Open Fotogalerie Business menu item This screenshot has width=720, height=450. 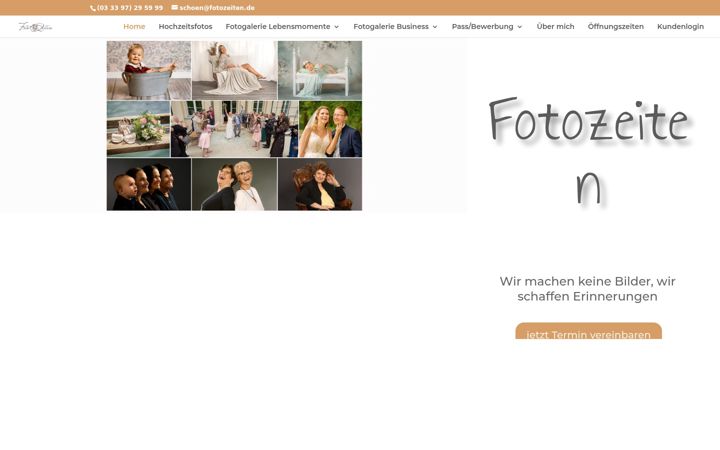(391, 27)
